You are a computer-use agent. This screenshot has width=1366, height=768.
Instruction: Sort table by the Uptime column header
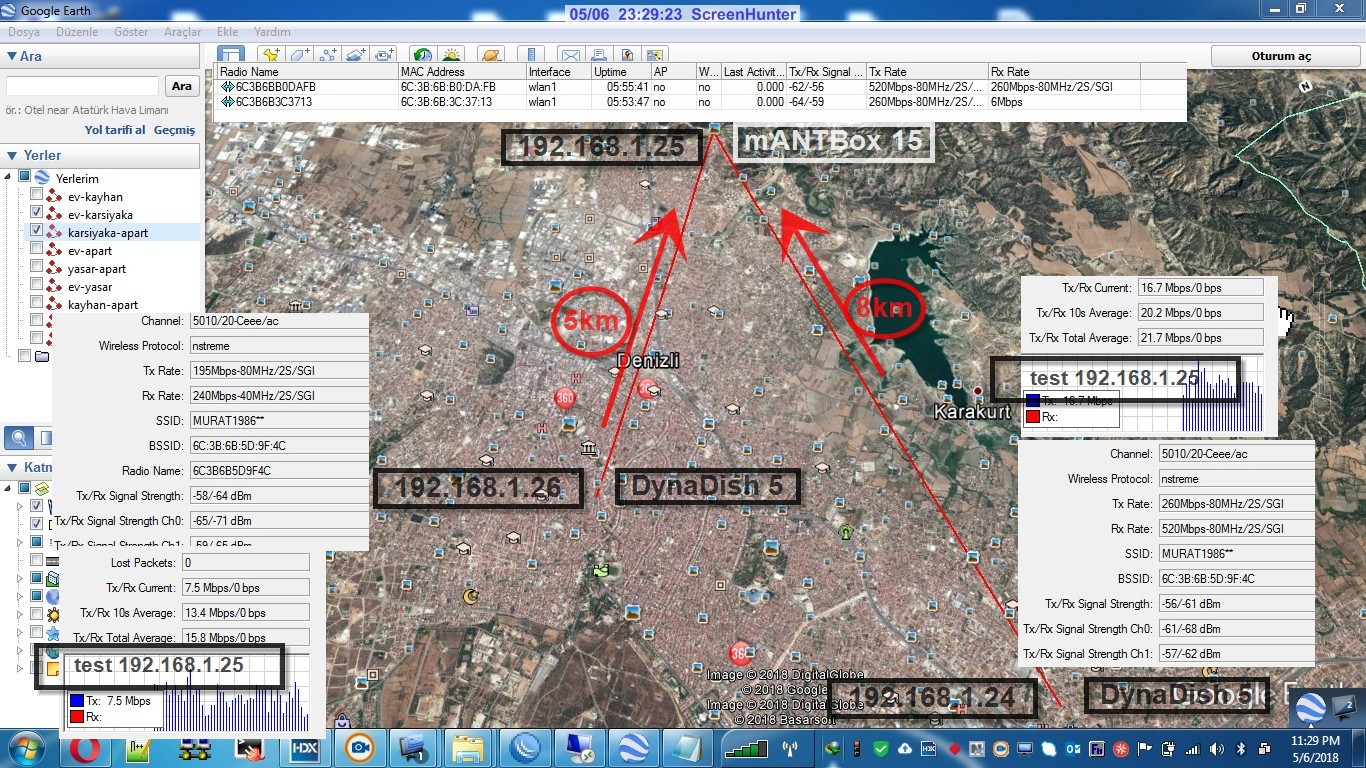click(x=621, y=72)
